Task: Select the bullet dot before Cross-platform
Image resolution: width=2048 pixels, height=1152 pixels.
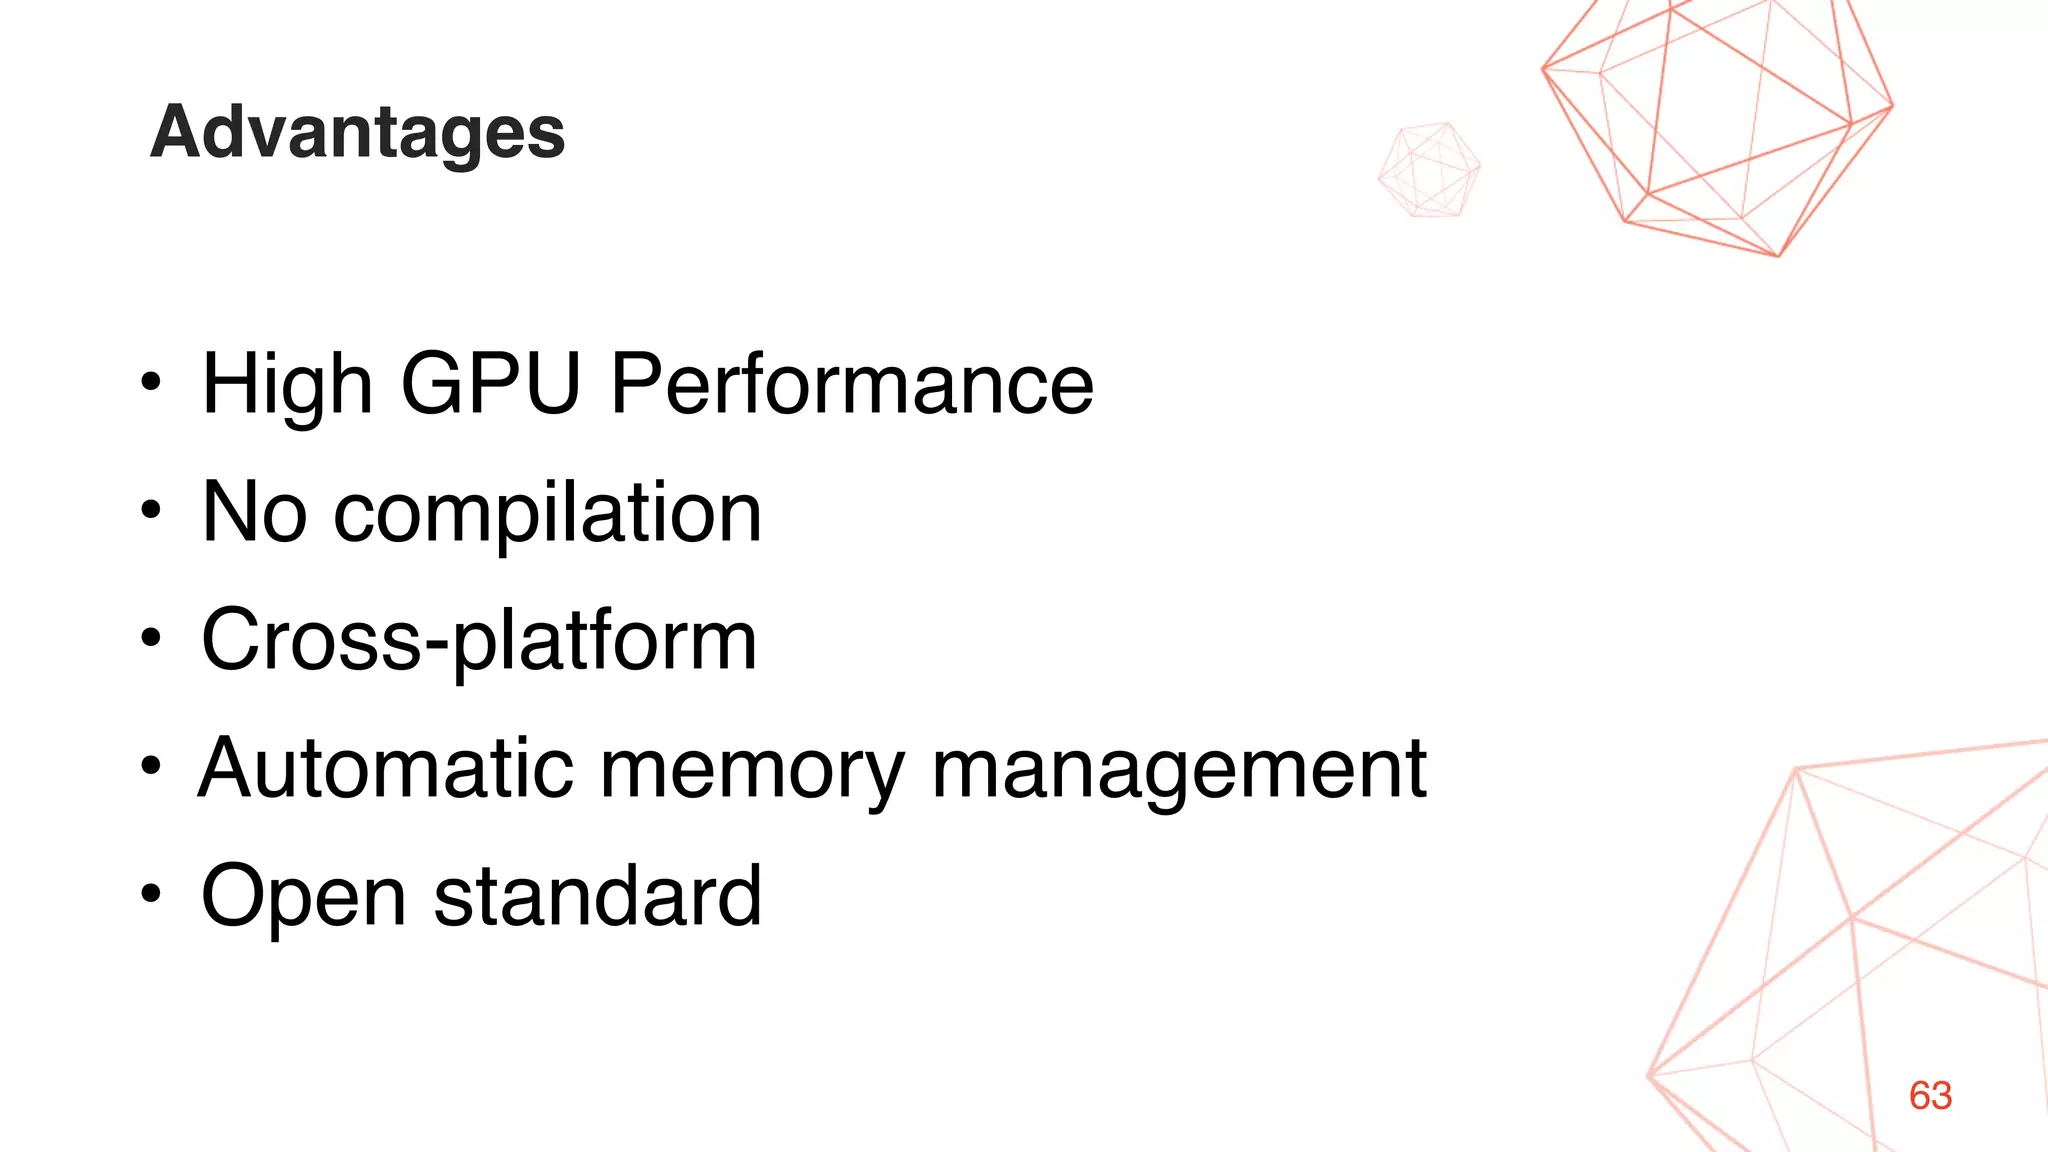Action: click(x=150, y=639)
